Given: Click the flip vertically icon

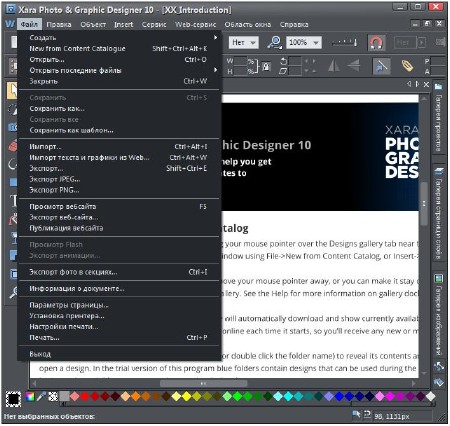Looking at the screenshot, I should coord(353,65).
